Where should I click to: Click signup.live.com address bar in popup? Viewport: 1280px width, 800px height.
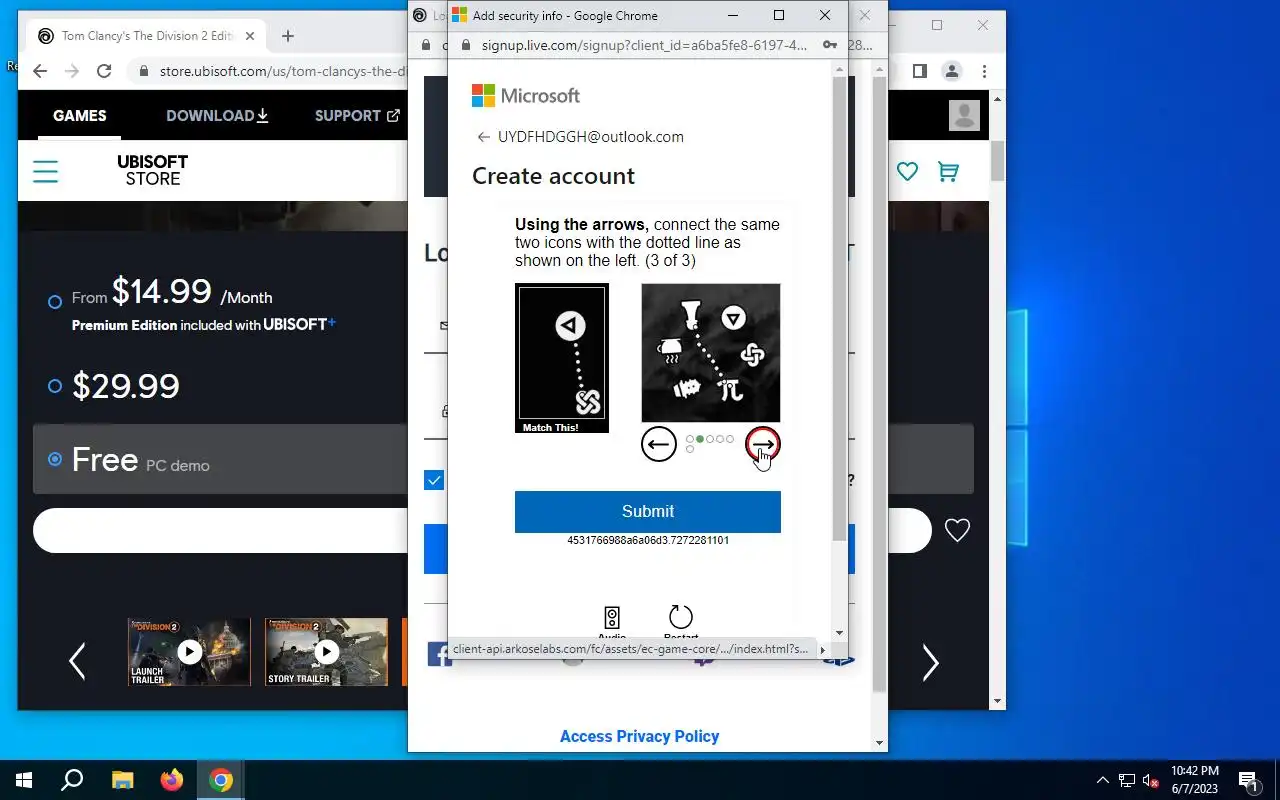pos(644,45)
